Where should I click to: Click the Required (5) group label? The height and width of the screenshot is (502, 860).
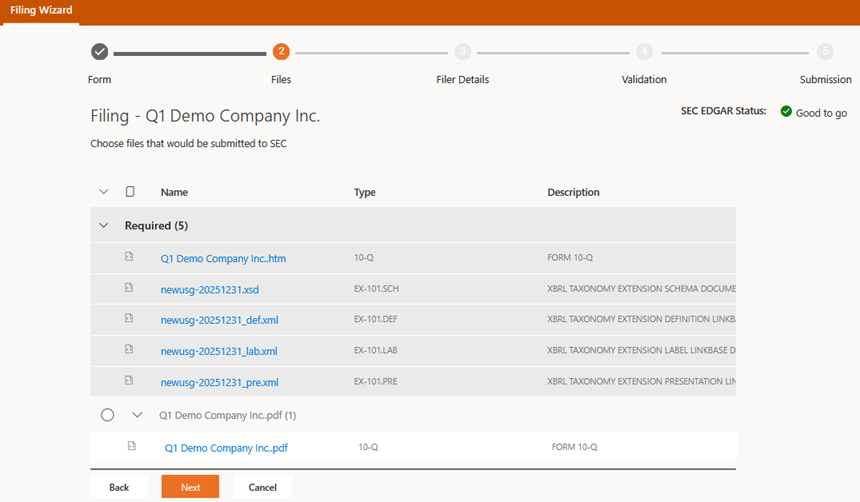[156, 225]
